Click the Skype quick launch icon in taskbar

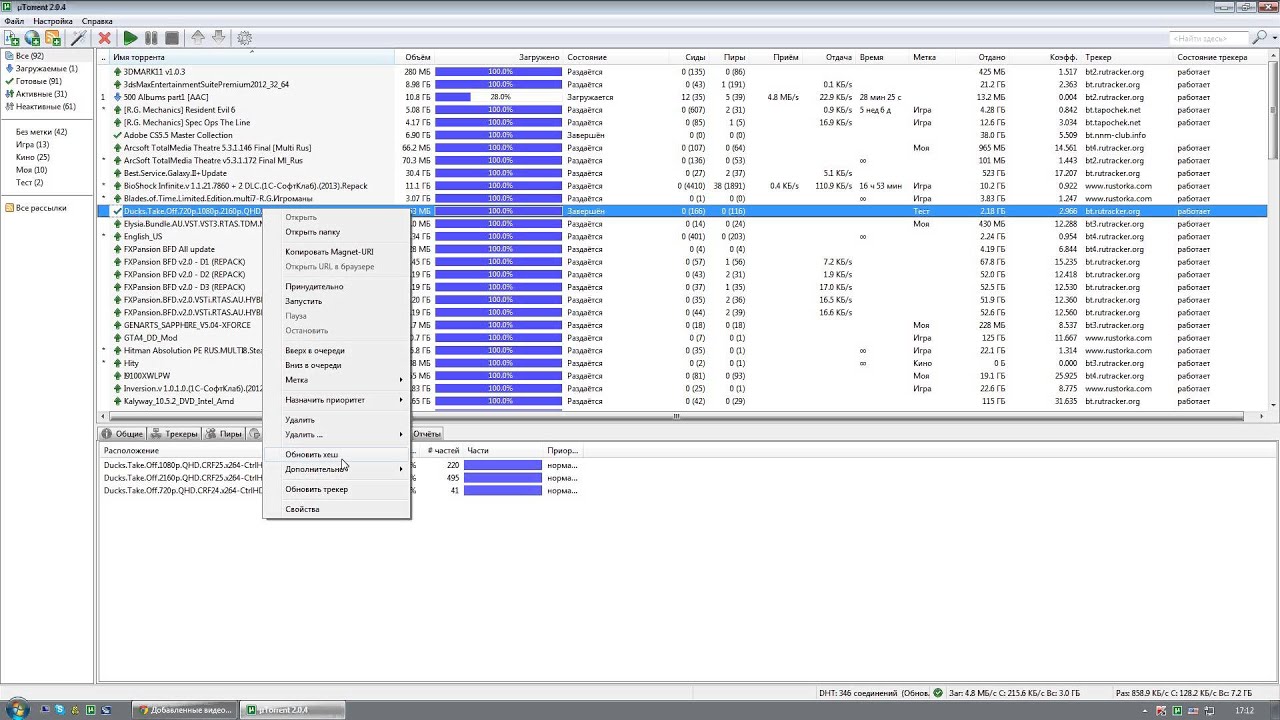click(59, 709)
